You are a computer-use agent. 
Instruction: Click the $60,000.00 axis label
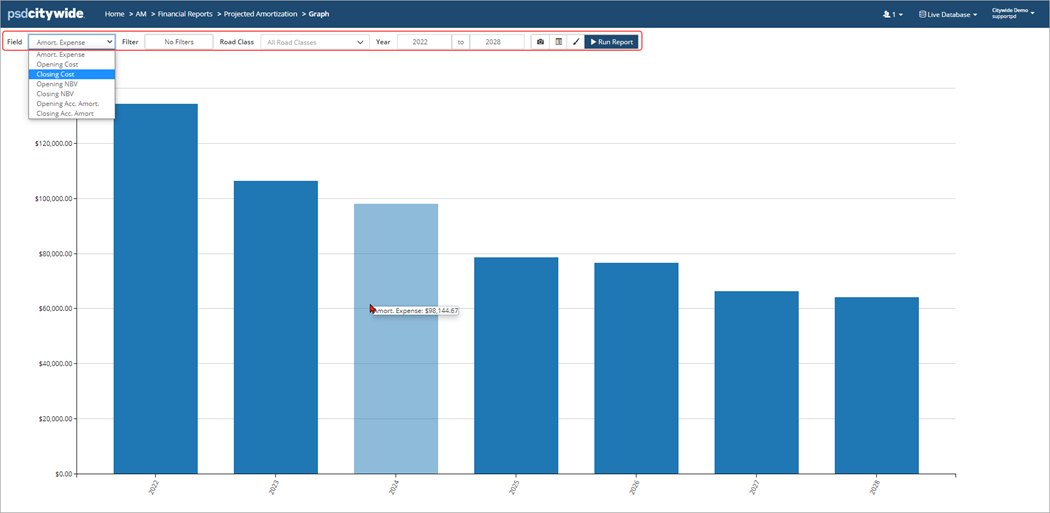[55, 309]
